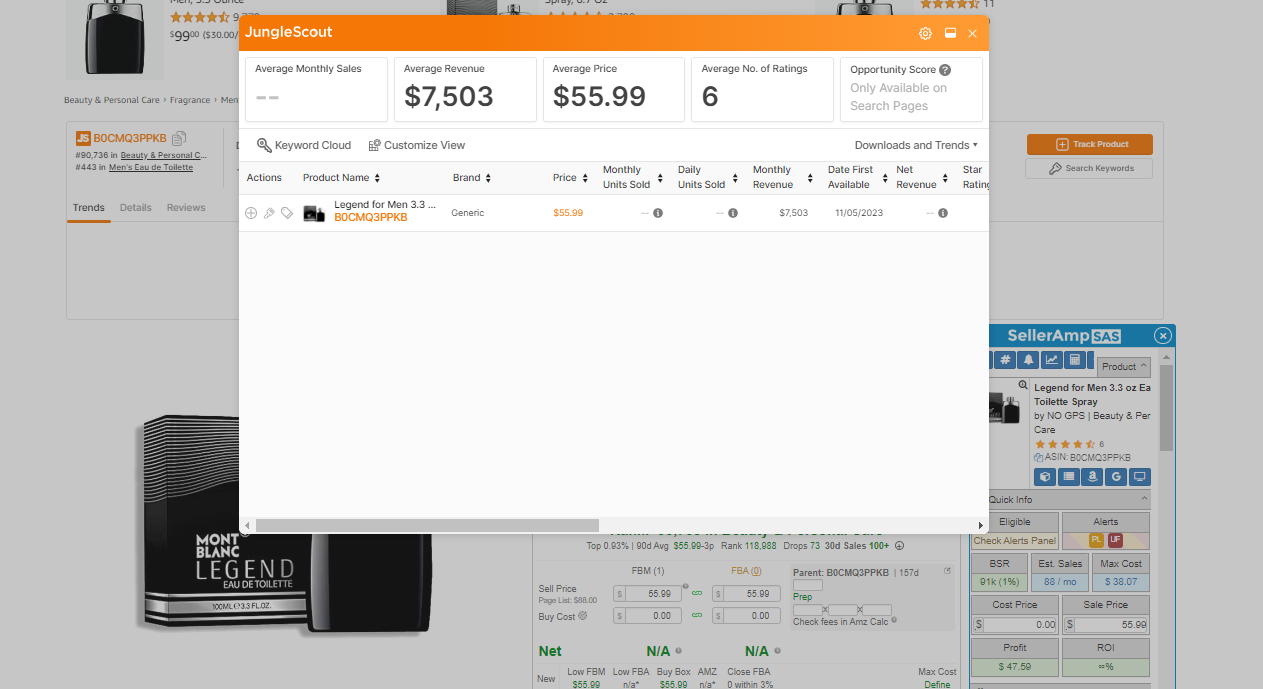Open JungleScout settings gear
This screenshot has width=1263, height=689.
click(x=925, y=33)
